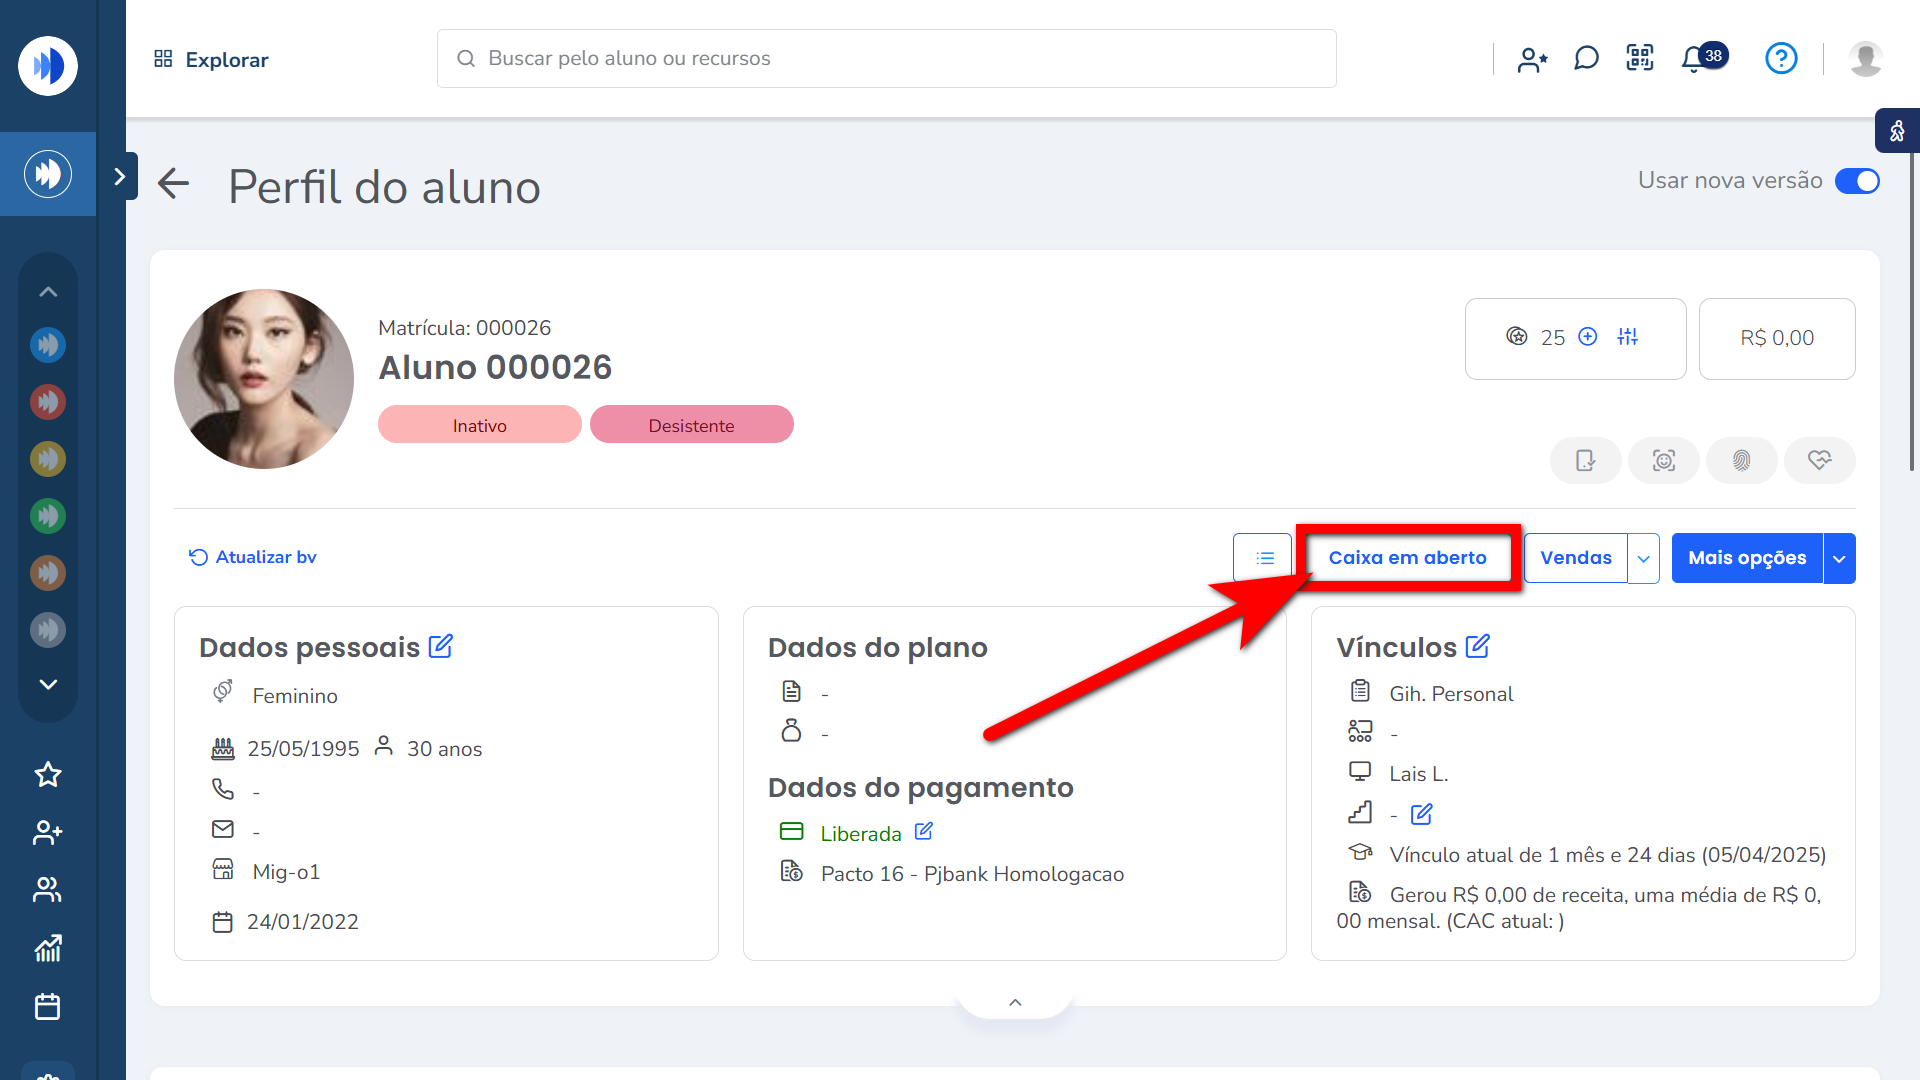Screen dimensions: 1920x1080
Task: Expand the Vendas dropdown arrow
Action: 1643,558
